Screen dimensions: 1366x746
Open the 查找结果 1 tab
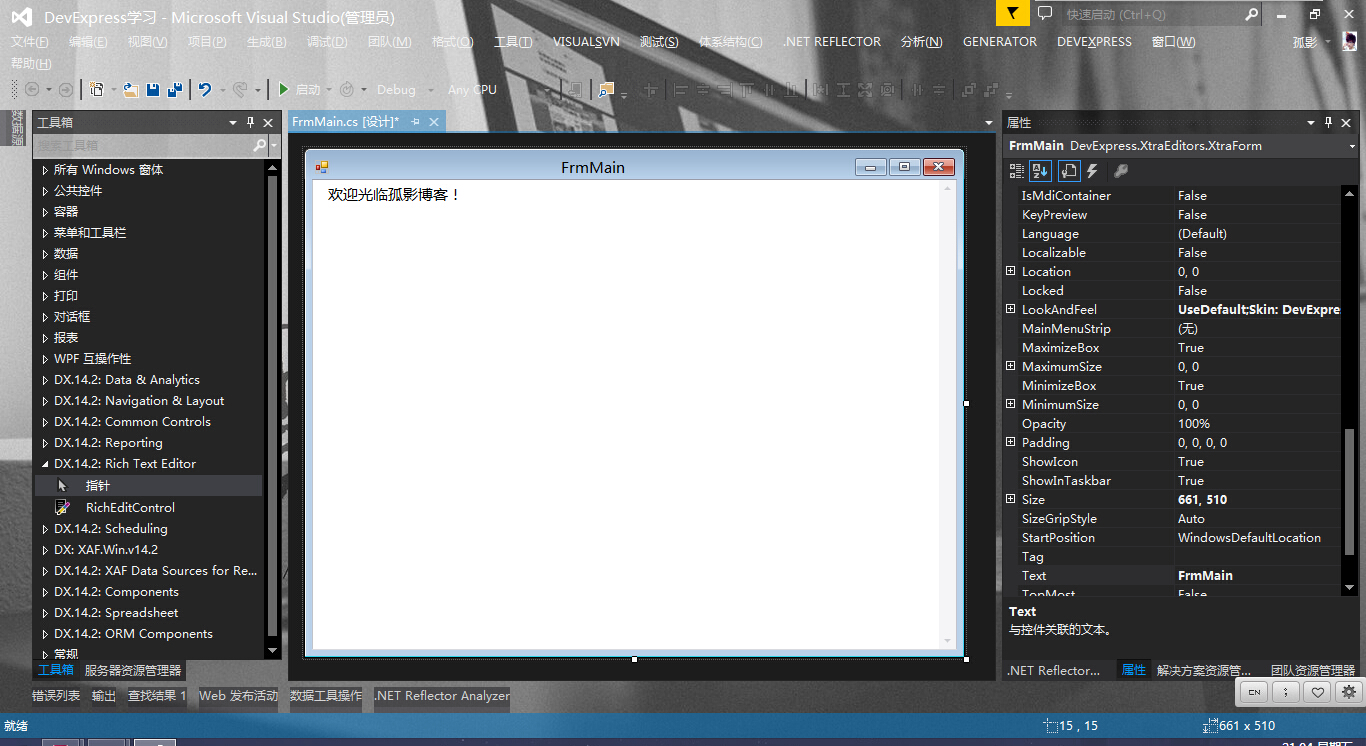coord(157,695)
